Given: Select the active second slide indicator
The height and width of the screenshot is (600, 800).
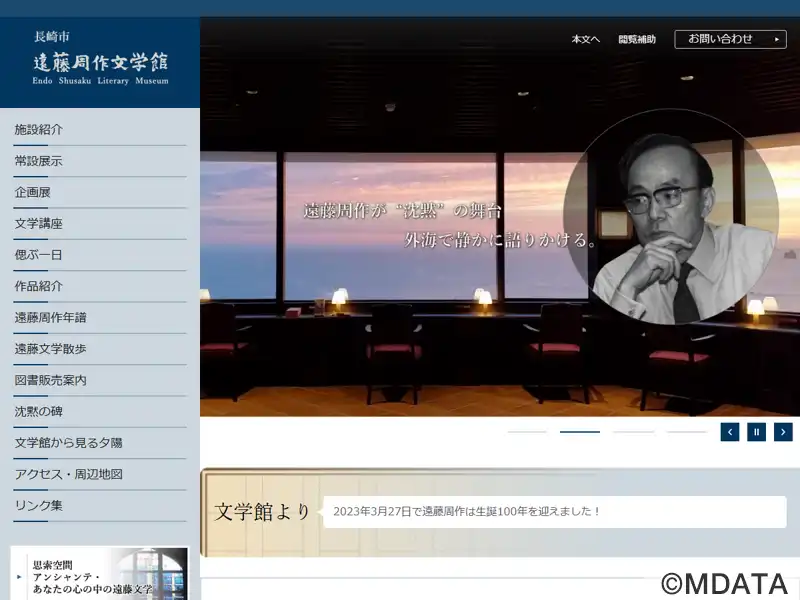Looking at the screenshot, I should pos(580,432).
